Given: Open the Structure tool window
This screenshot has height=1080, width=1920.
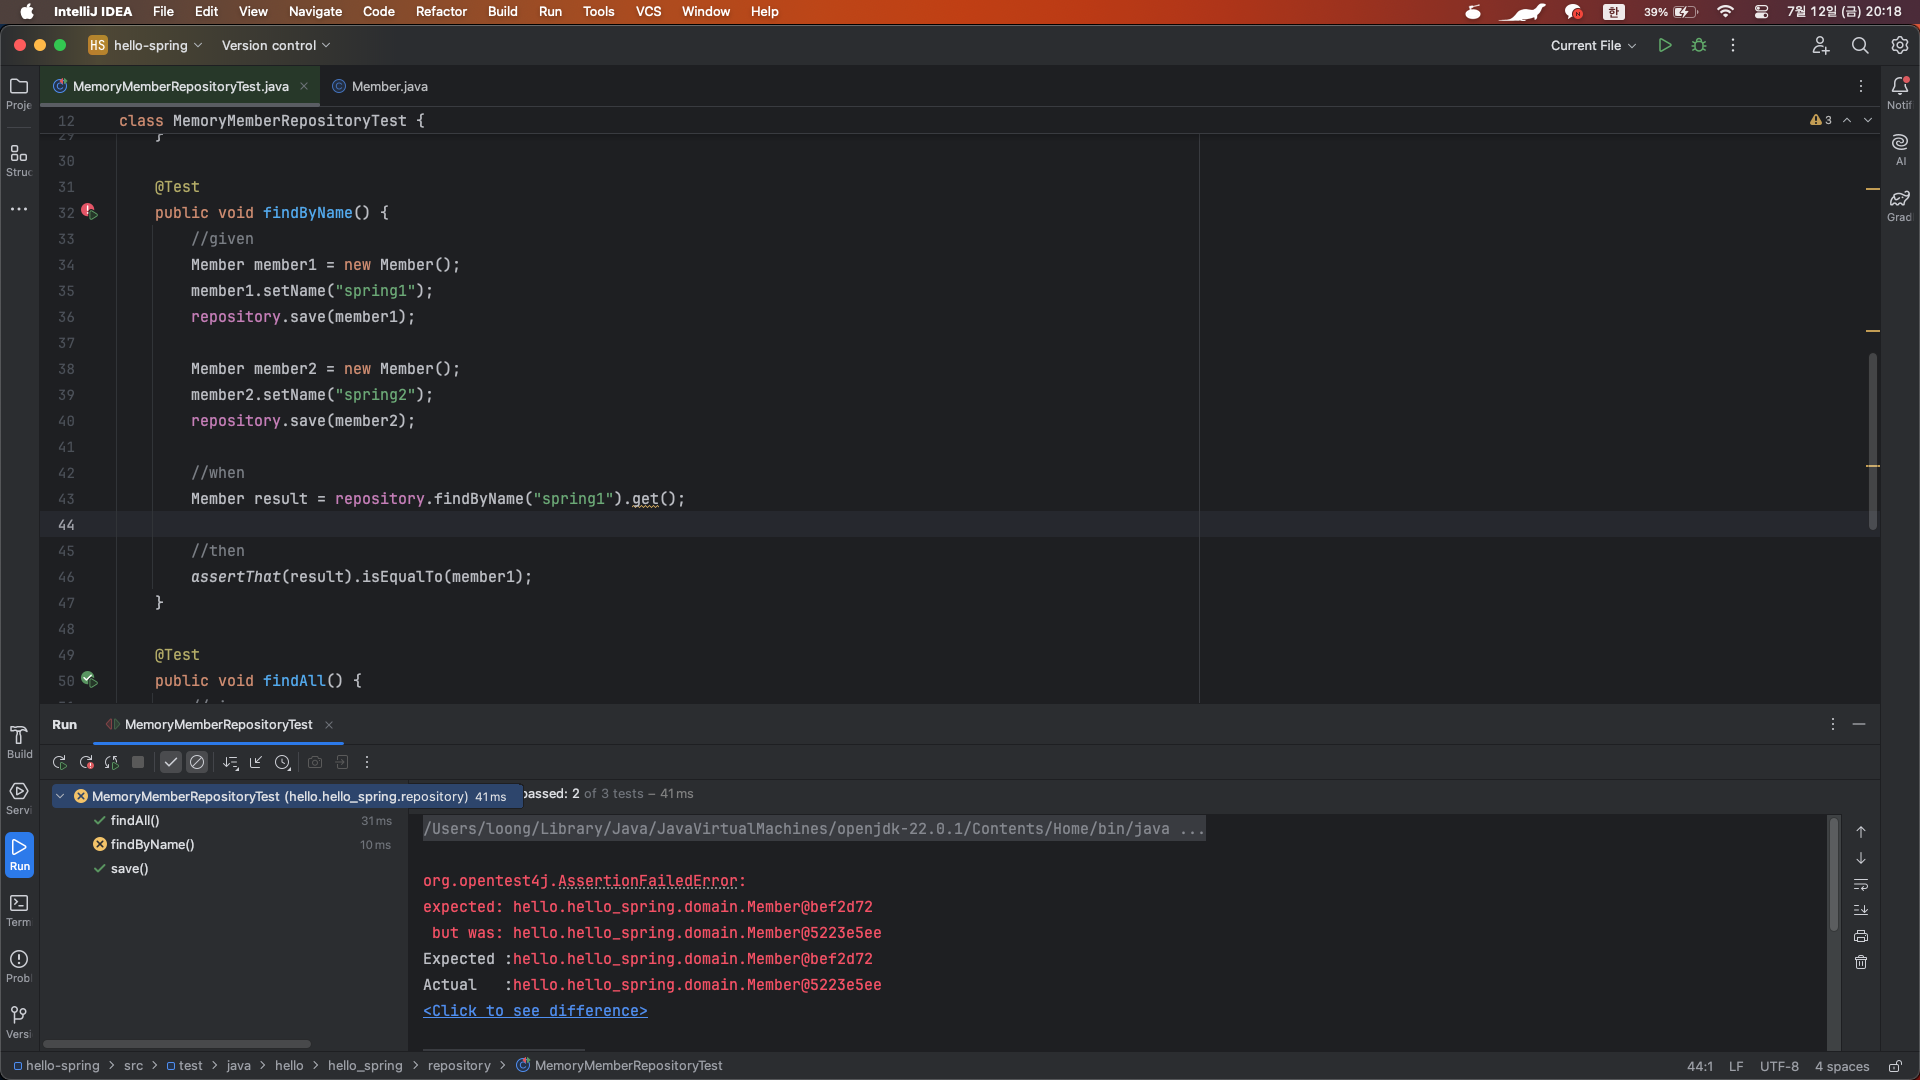Looking at the screenshot, I should (19, 159).
